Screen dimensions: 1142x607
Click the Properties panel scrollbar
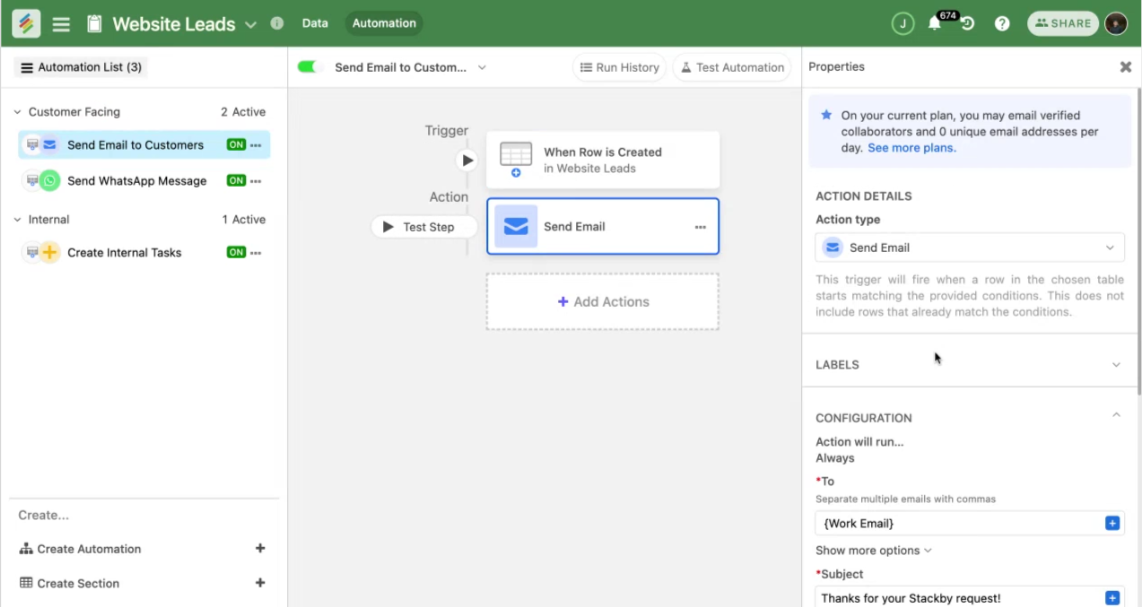click(1138, 240)
